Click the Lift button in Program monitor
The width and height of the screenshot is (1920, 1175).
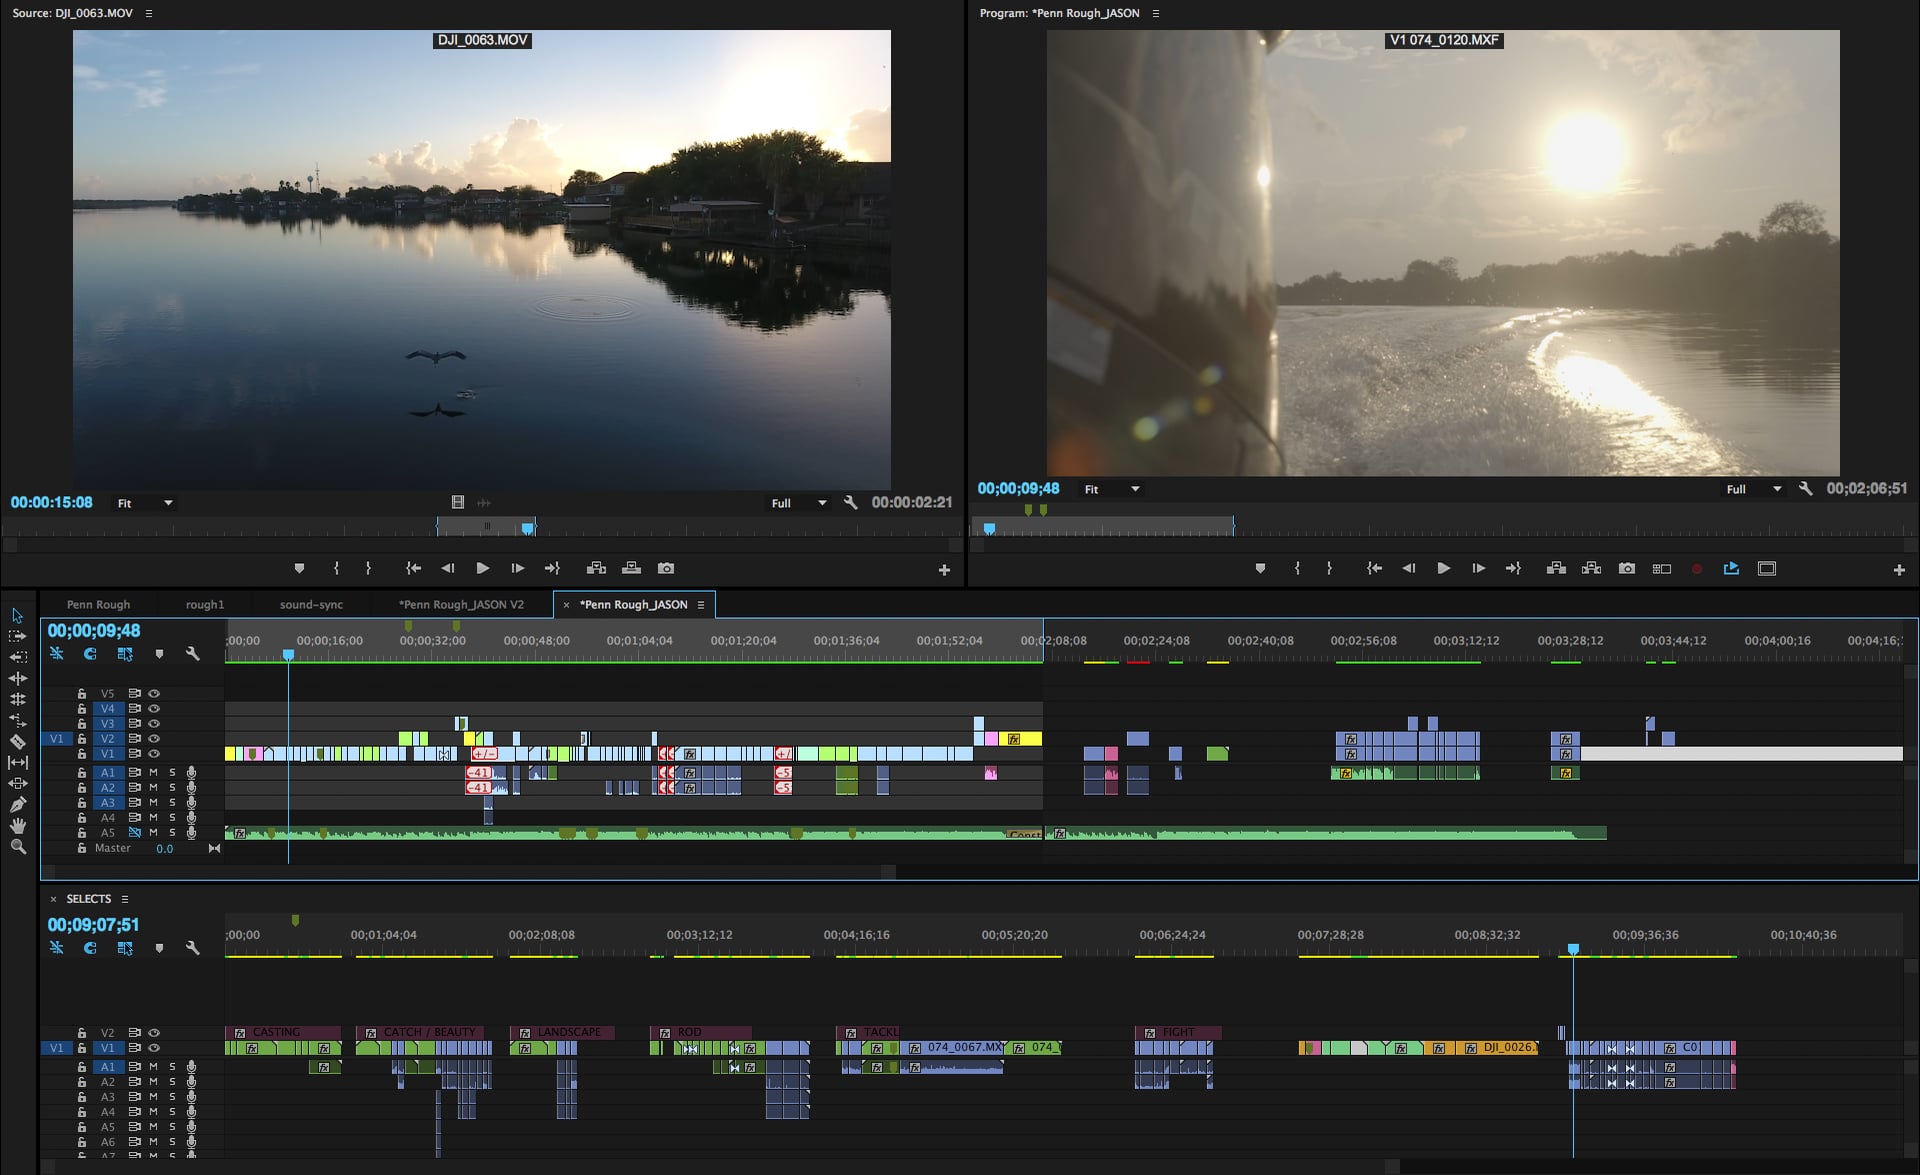(1556, 568)
